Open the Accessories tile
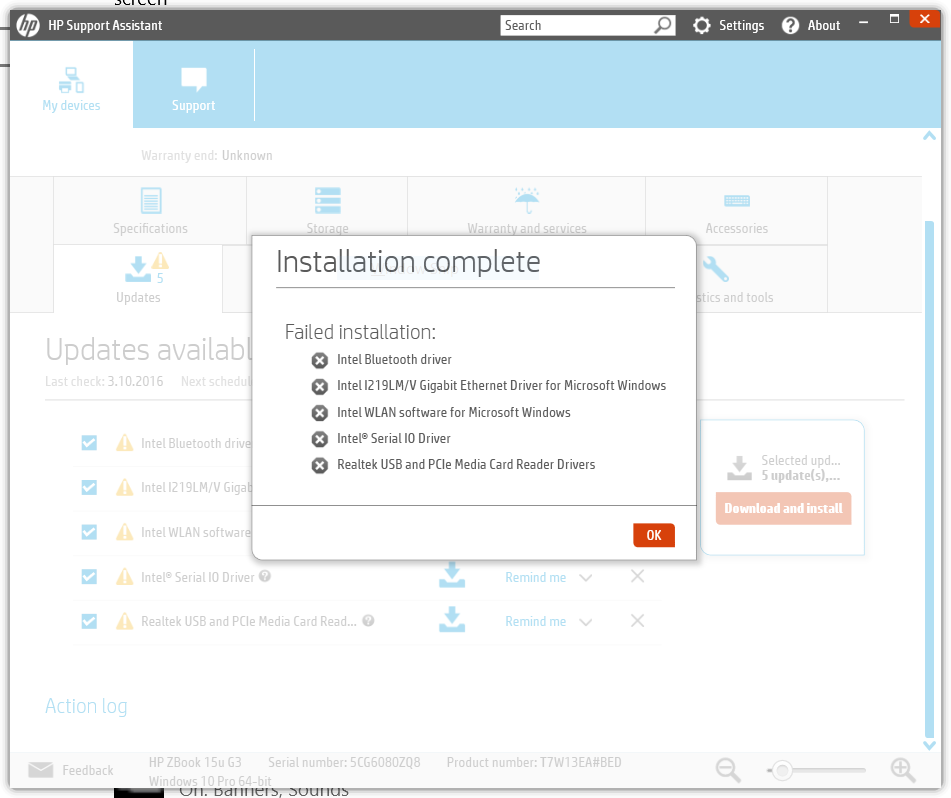 pos(736,211)
